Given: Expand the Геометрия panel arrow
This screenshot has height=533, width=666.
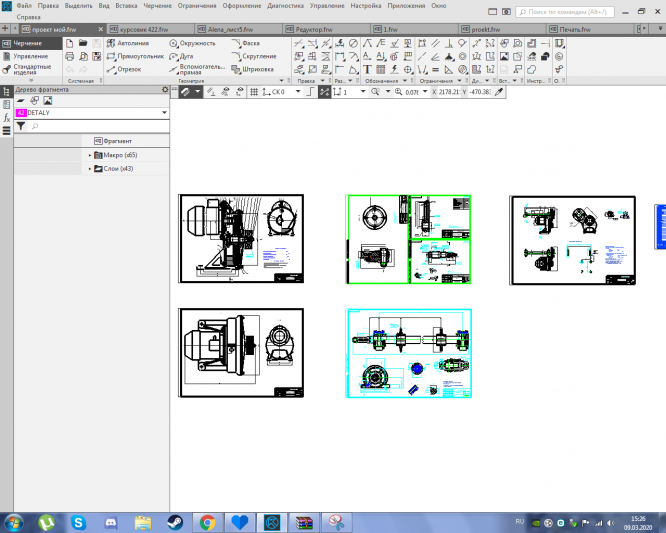Looking at the screenshot, I should [x=281, y=81].
